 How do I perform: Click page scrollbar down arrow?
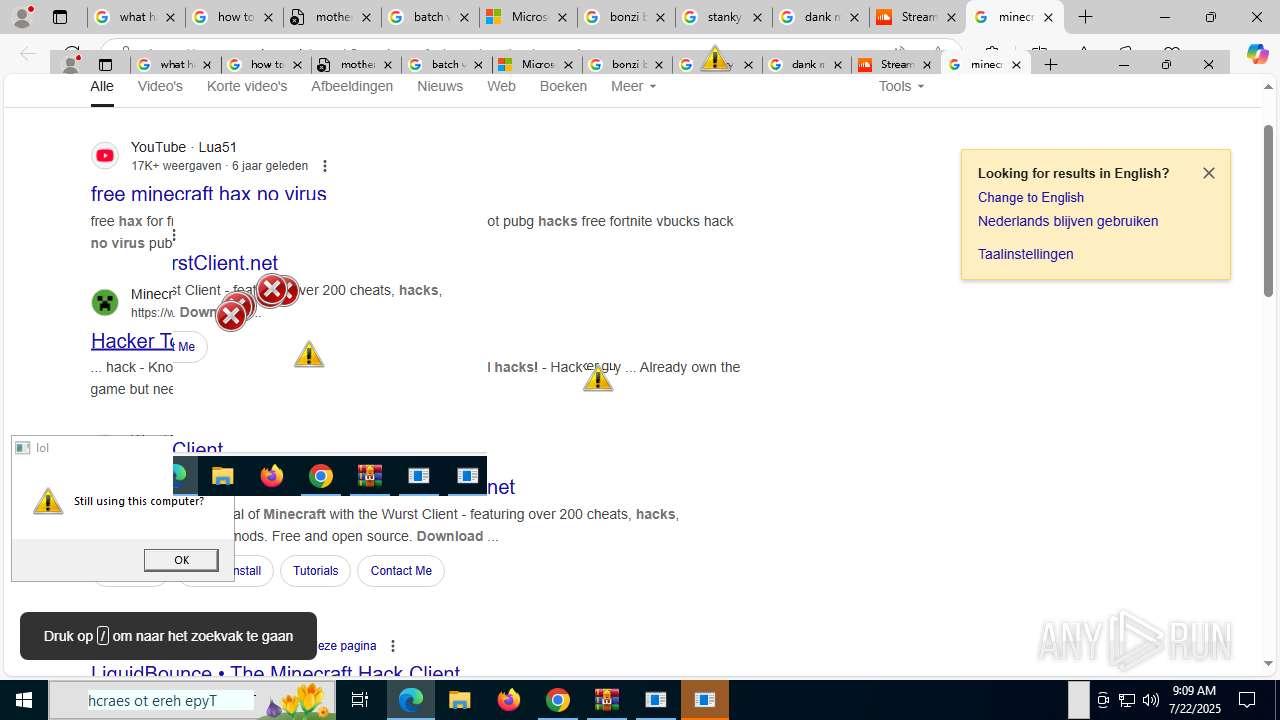tap(1269, 663)
